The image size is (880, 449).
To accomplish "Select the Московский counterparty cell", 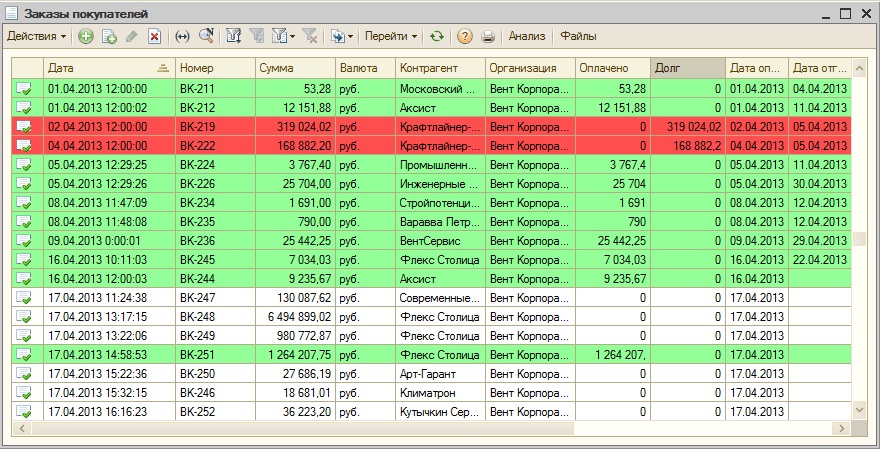I will [440, 89].
